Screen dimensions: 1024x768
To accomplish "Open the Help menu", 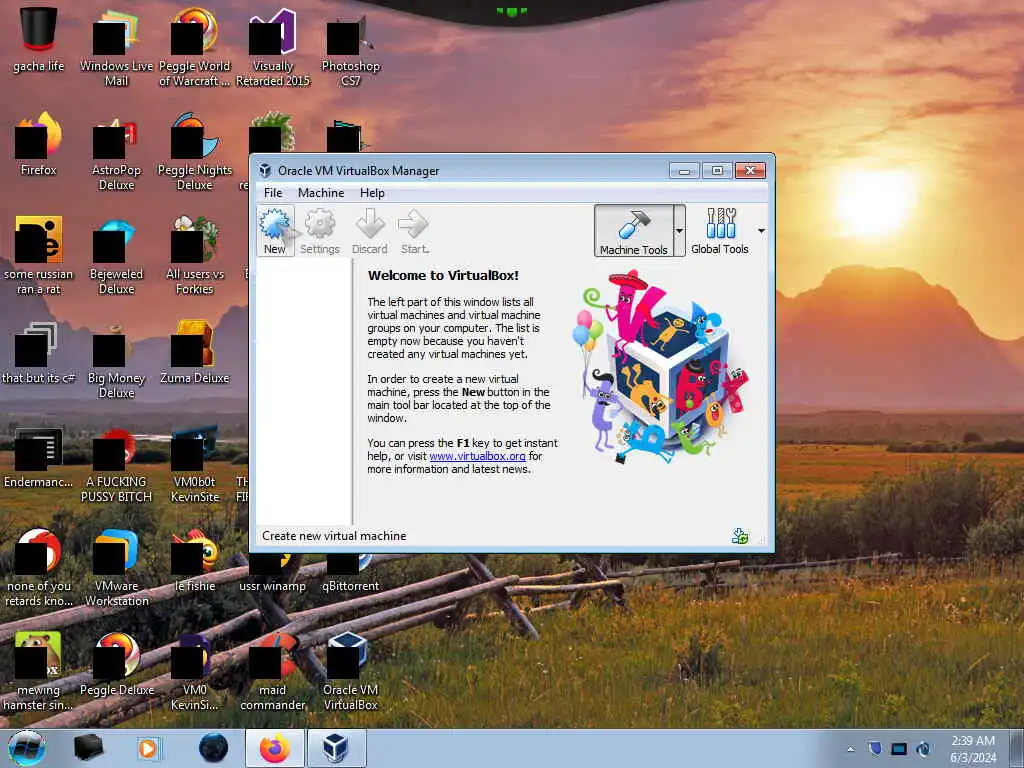I will (372, 193).
